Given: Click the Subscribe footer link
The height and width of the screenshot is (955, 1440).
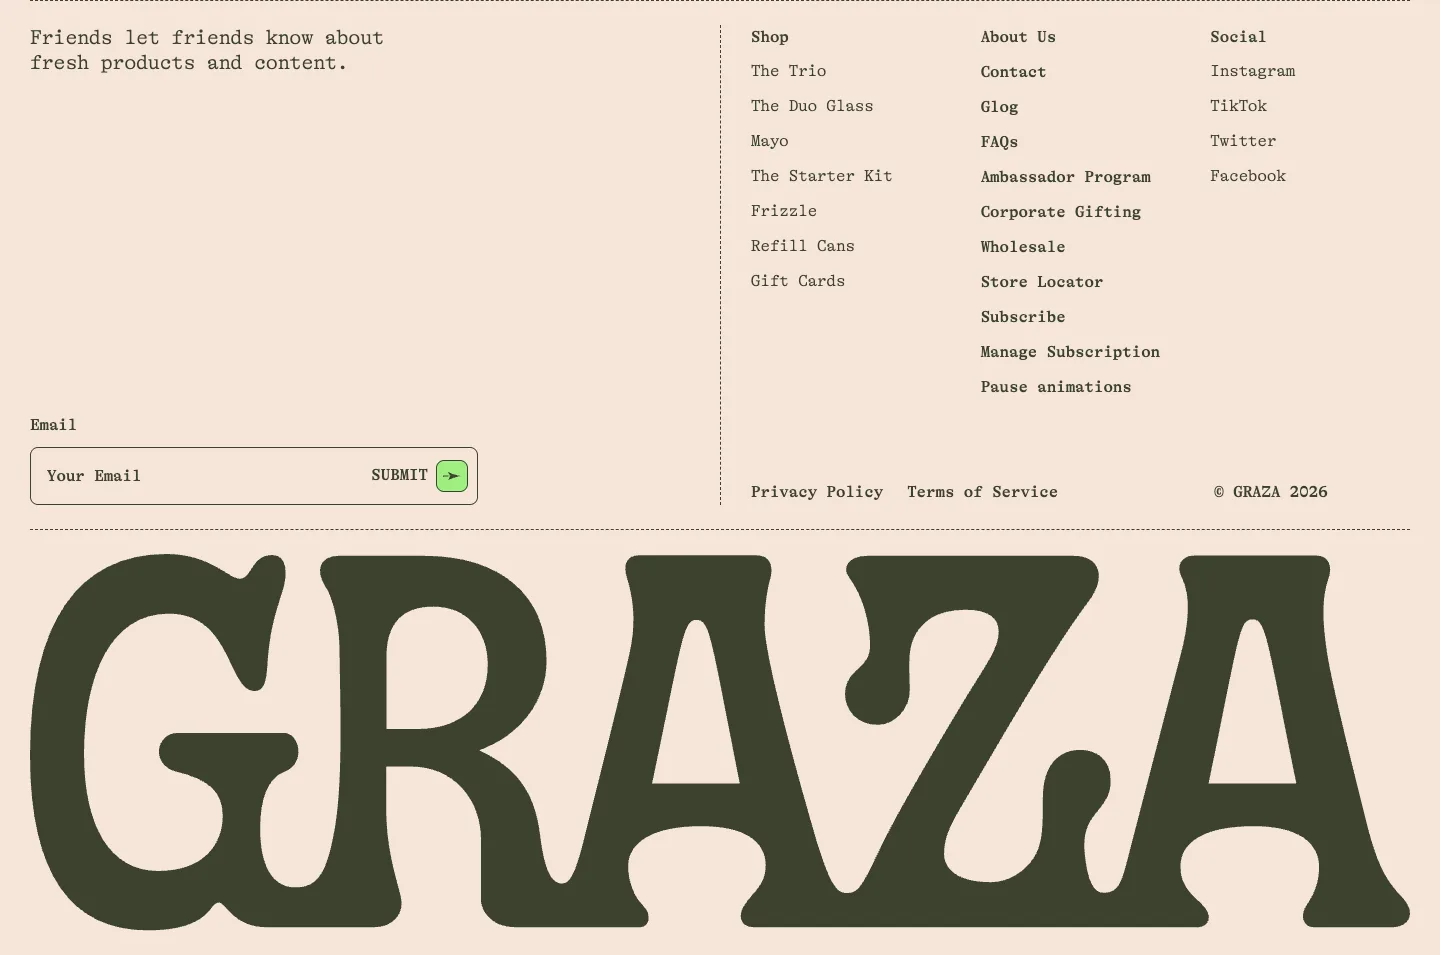Looking at the screenshot, I should 1022,317.
